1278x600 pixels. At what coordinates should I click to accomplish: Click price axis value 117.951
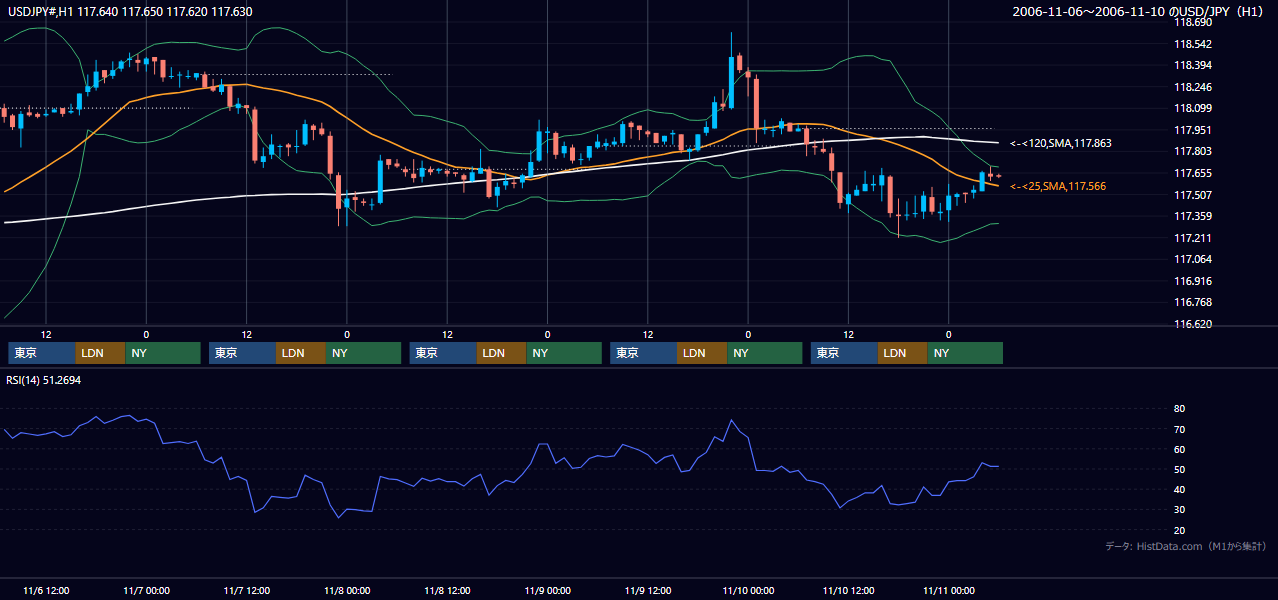click(1193, 130)
